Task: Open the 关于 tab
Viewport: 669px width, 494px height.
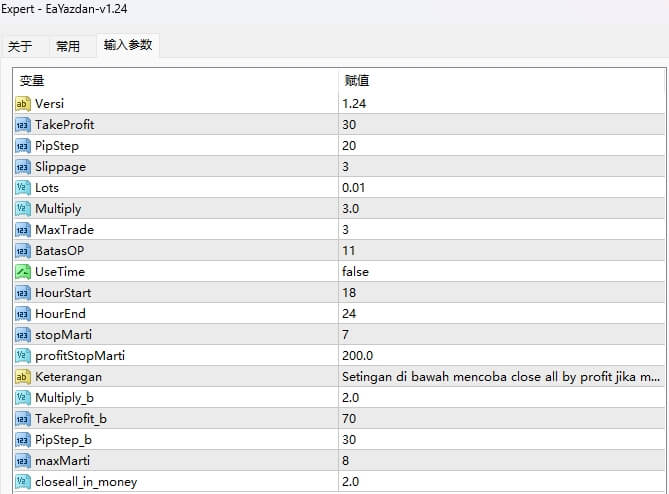Action: click(20, 46)
